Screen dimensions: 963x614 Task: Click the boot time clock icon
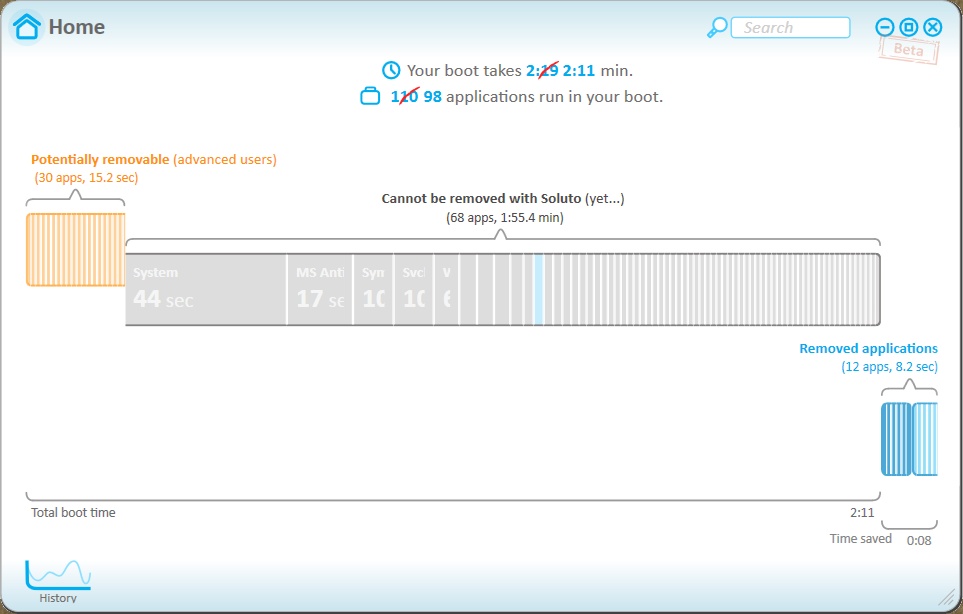point(391,70)
